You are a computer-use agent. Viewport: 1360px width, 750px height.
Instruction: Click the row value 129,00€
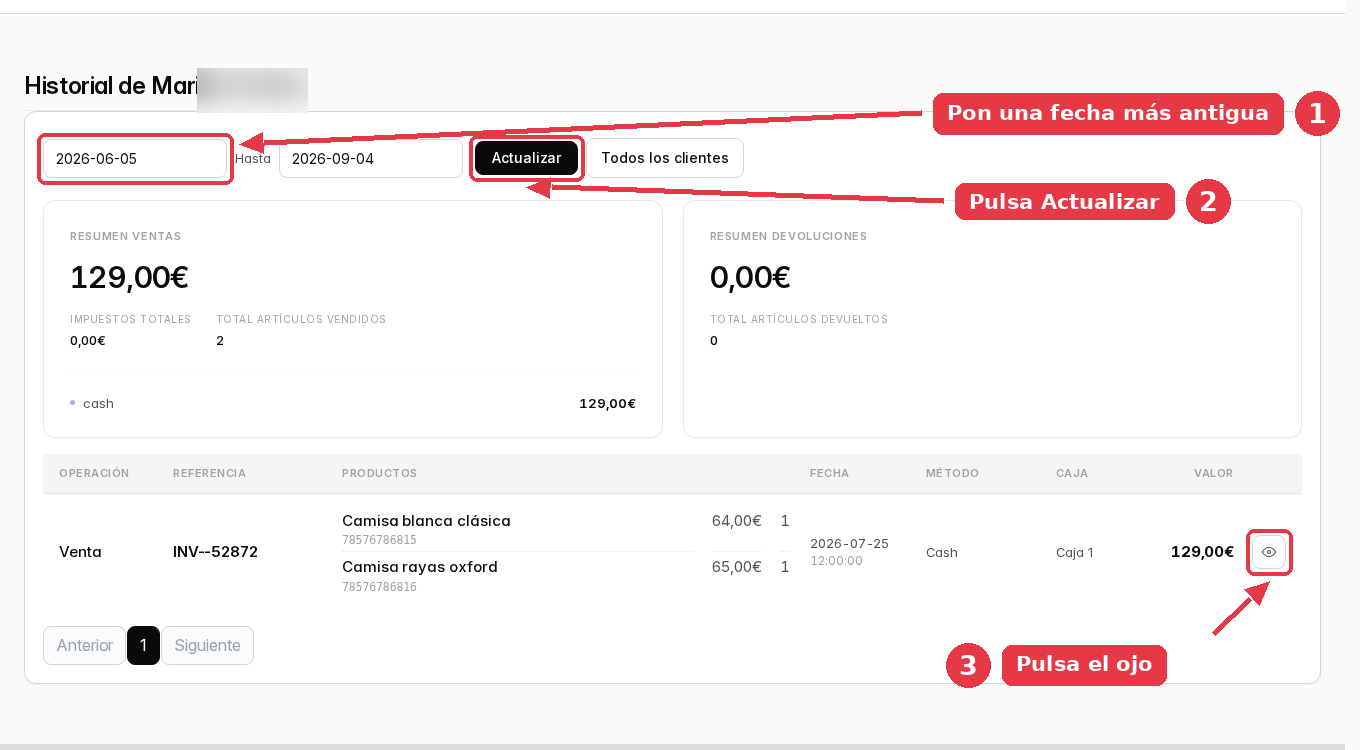(x=1202, y=552)
